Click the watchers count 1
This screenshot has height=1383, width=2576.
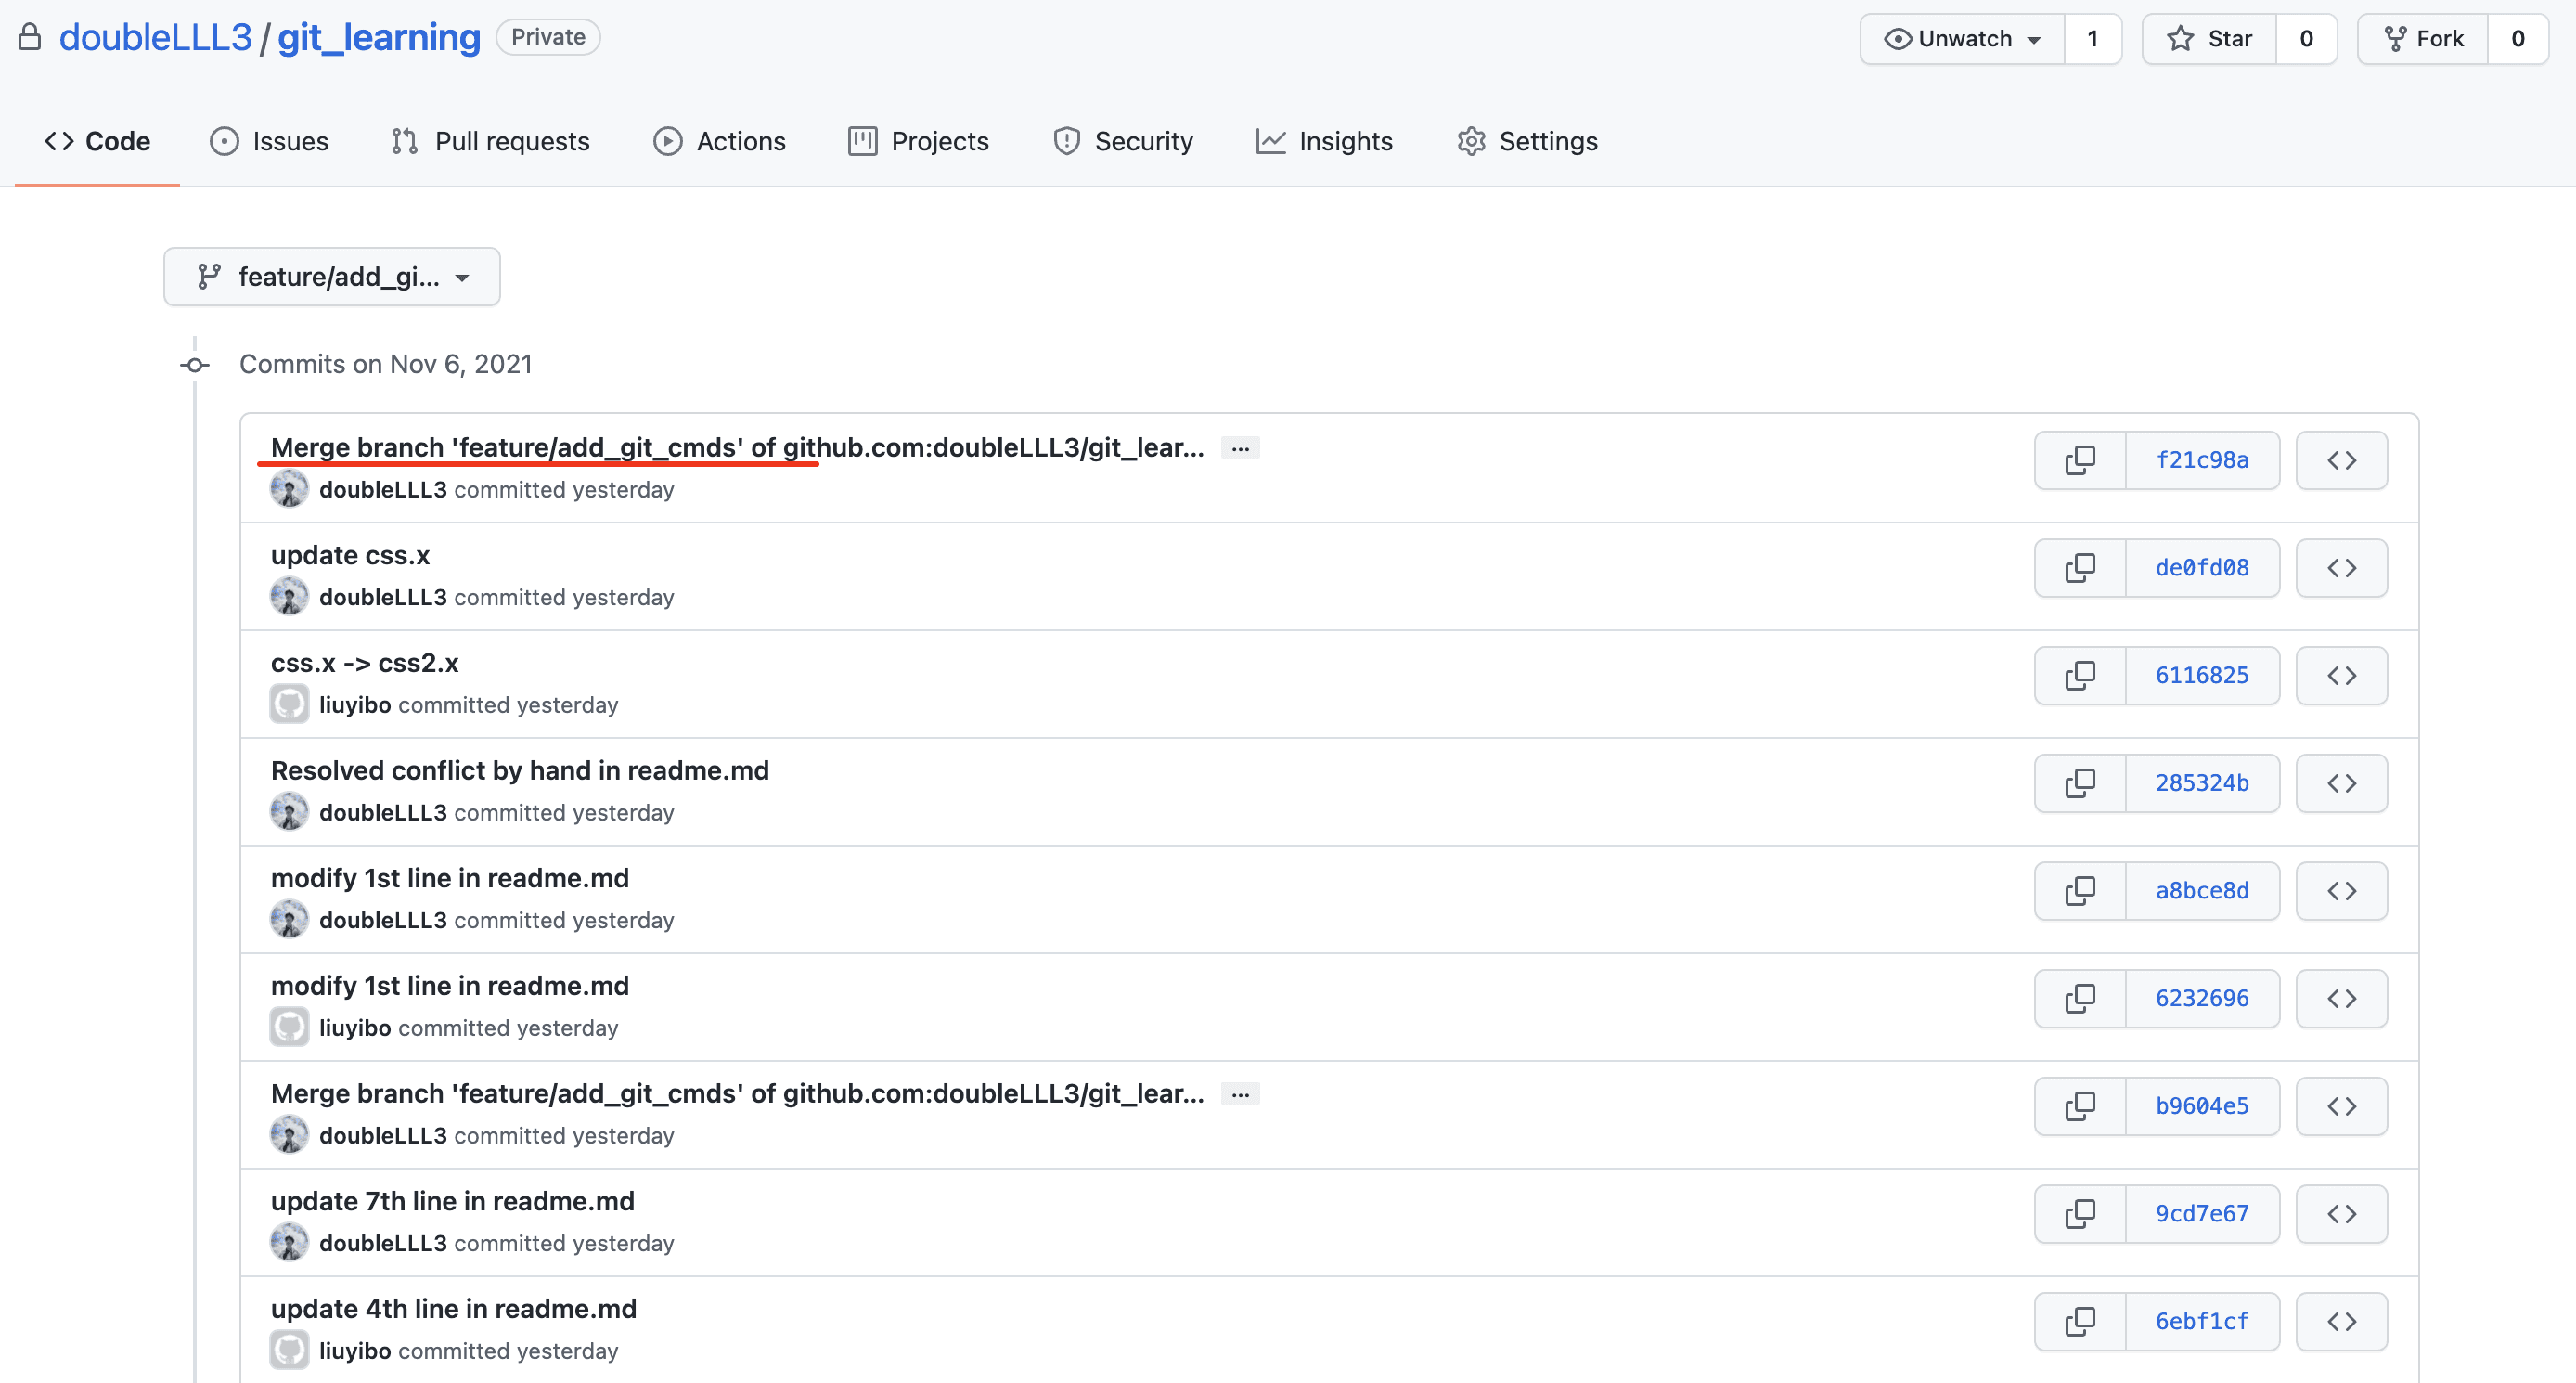coord(2092,39)
